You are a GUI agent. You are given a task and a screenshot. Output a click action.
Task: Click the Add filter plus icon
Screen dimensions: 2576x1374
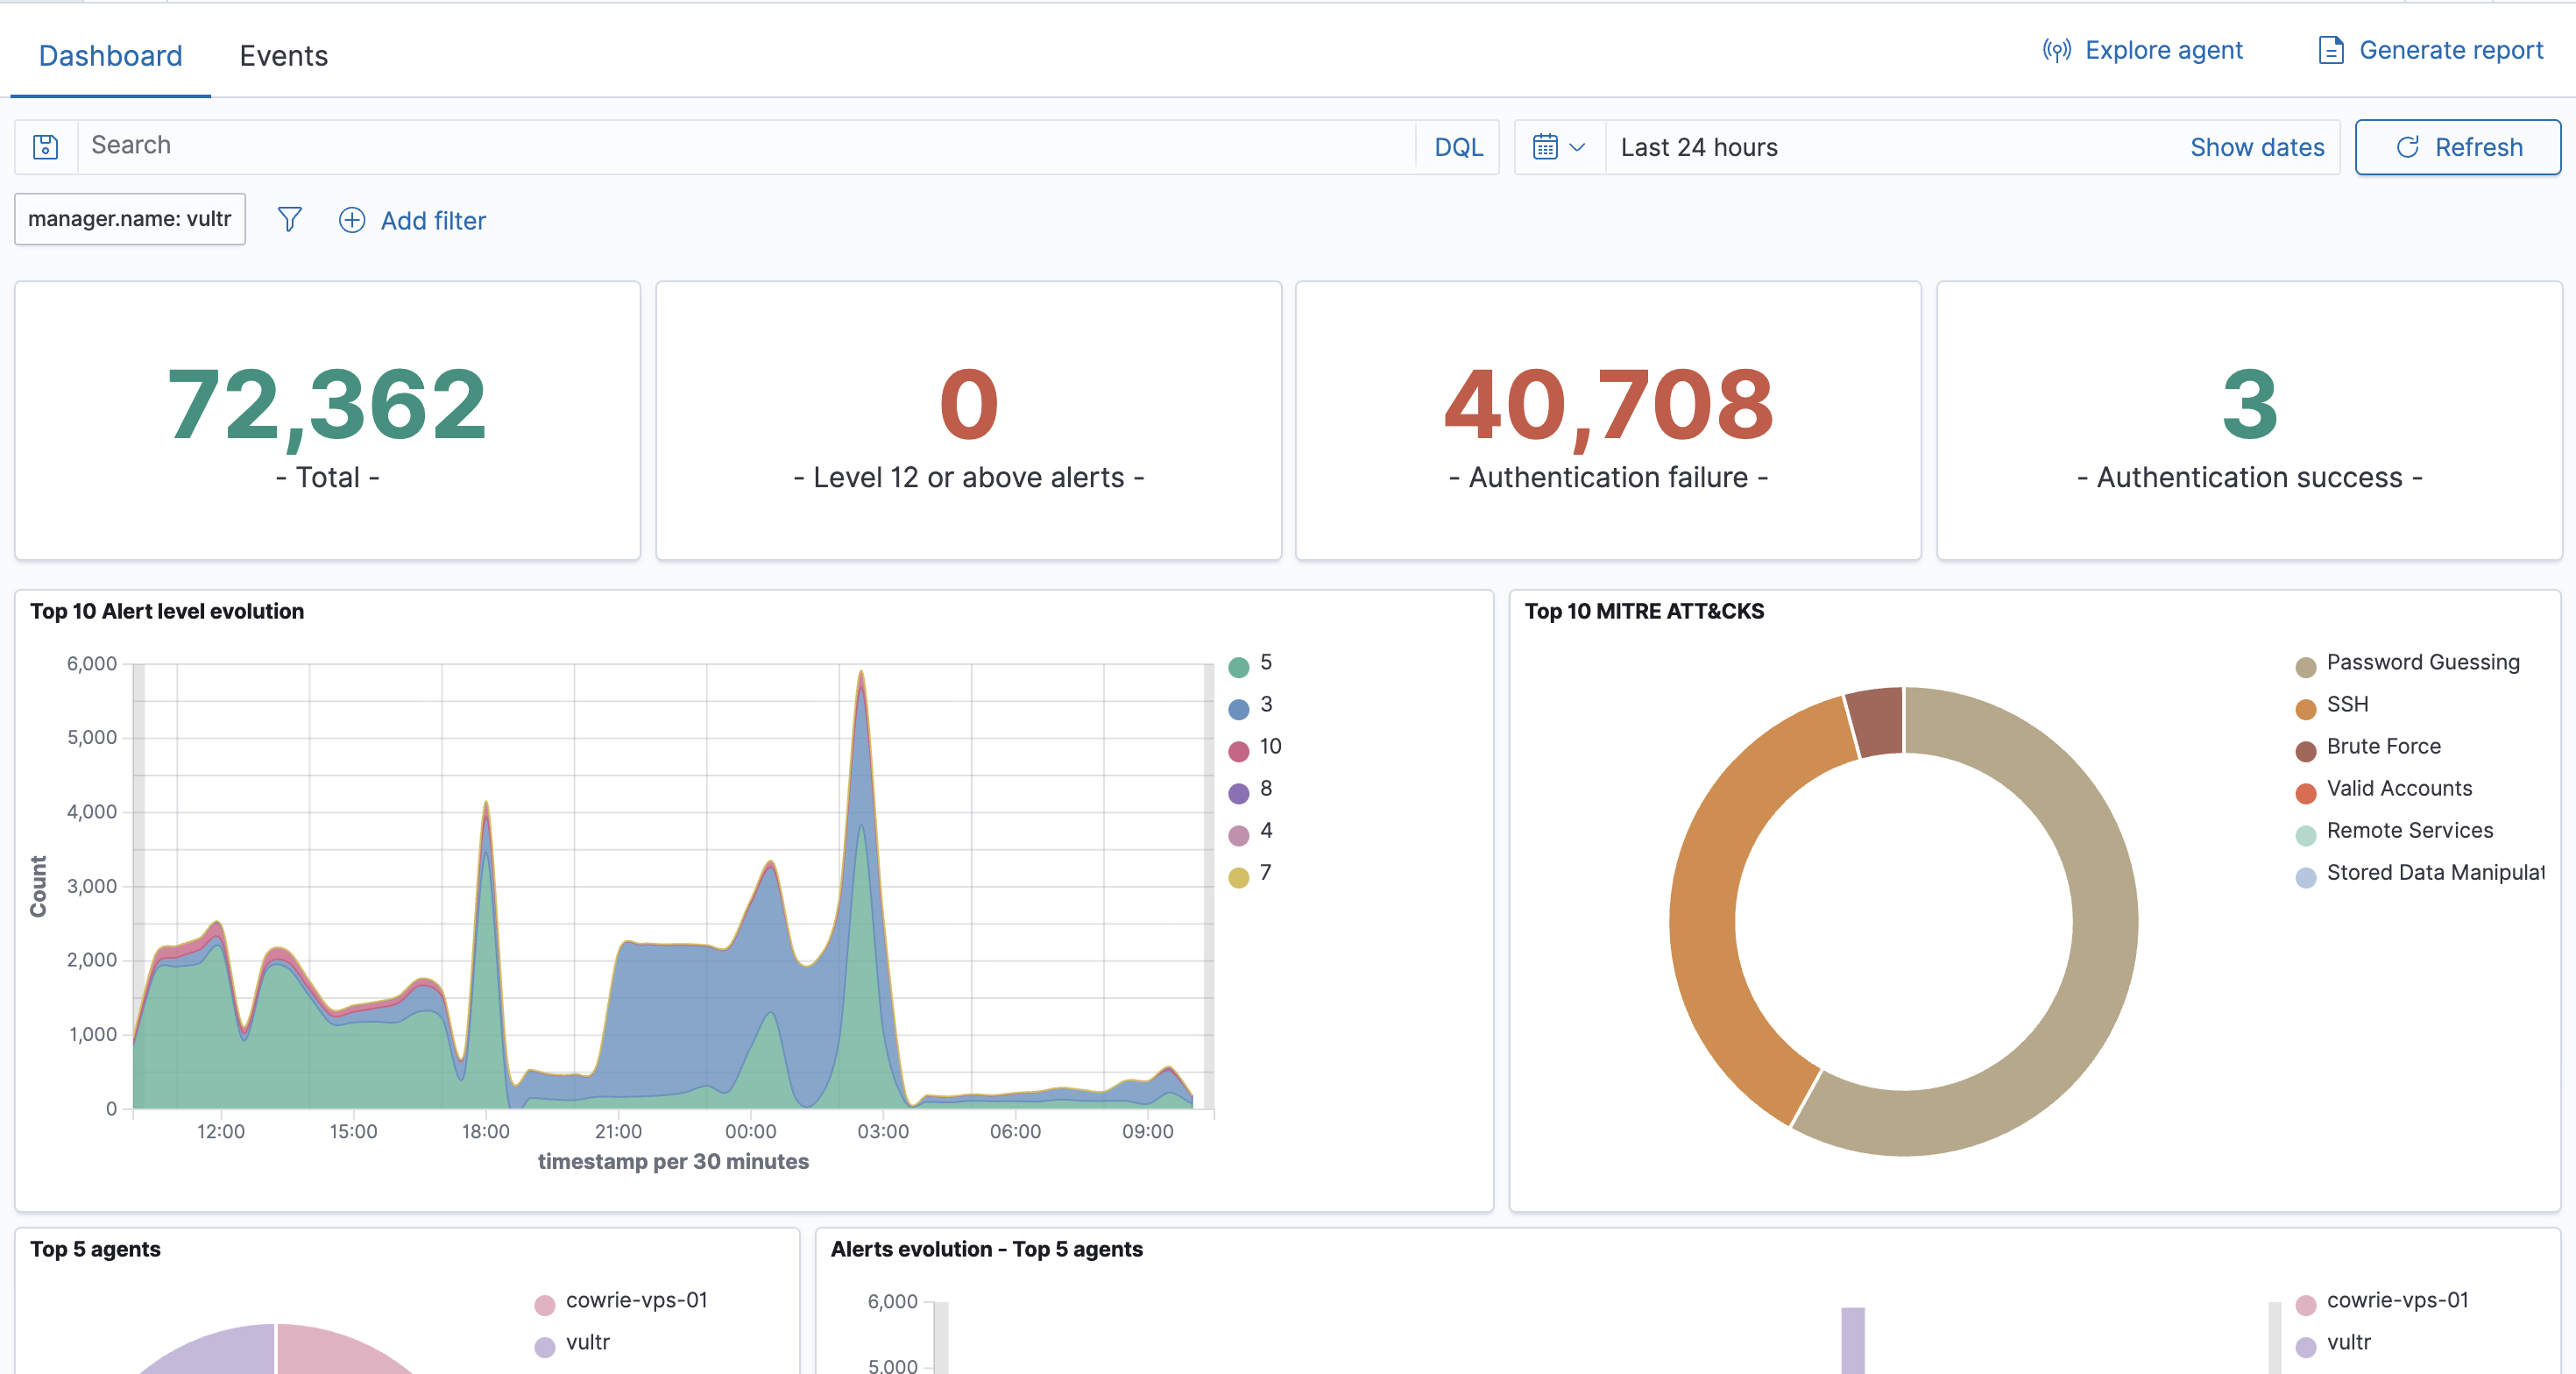tap(352, 220)
